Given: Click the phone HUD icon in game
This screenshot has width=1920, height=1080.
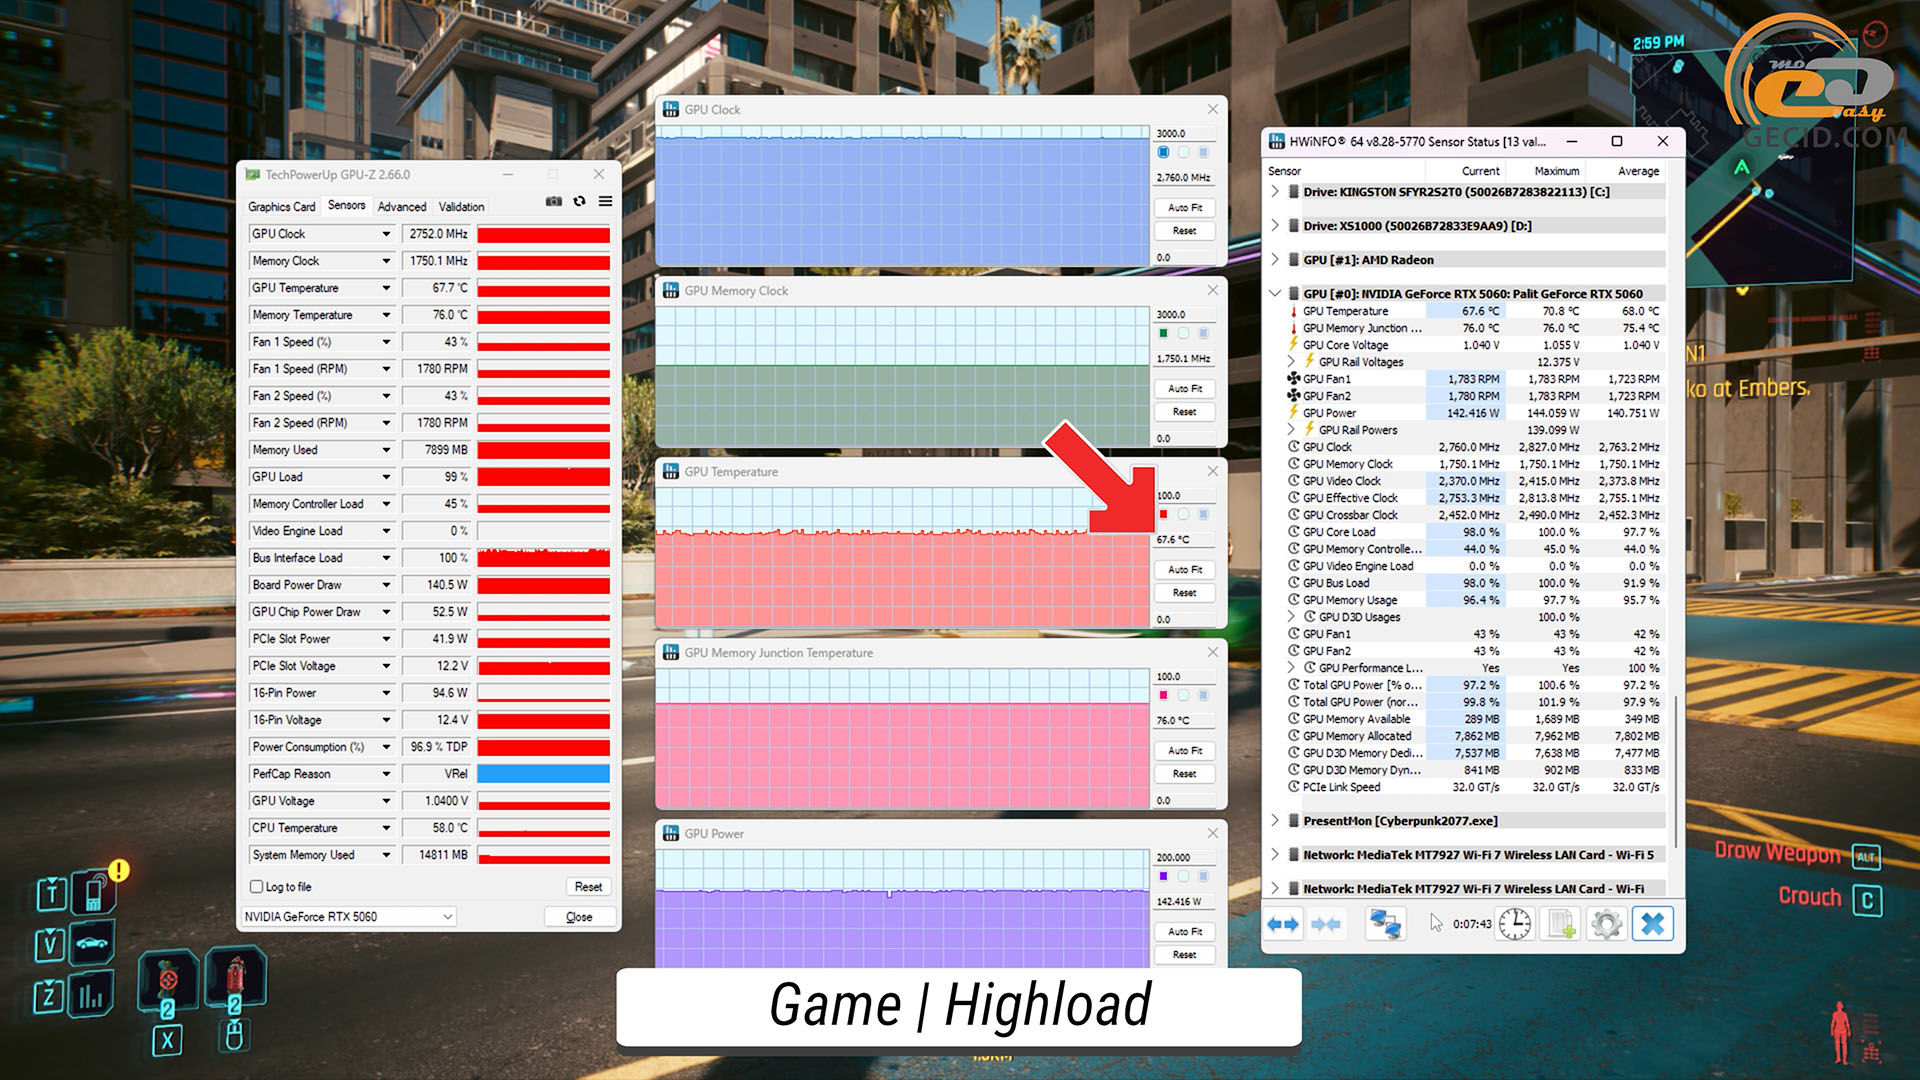Looking at the screenshot, I should point(94,891).
